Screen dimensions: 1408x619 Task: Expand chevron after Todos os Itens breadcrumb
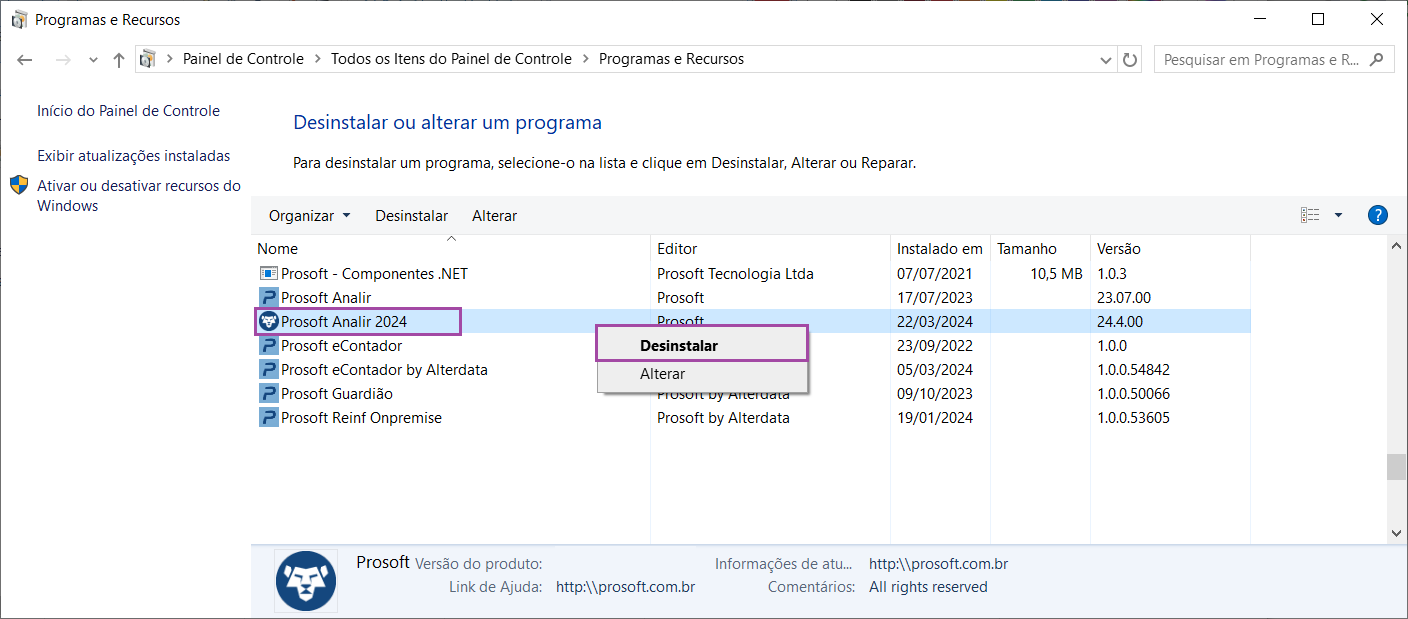point(586,60)
